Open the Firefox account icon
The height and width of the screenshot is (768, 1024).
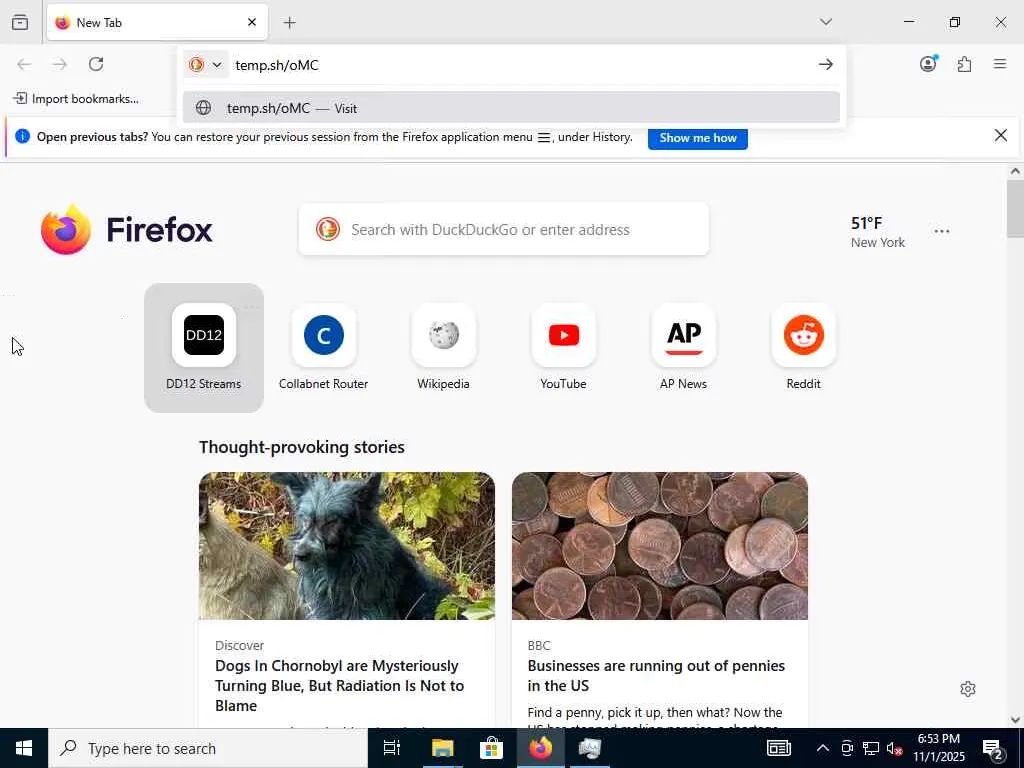coord(928,63)
